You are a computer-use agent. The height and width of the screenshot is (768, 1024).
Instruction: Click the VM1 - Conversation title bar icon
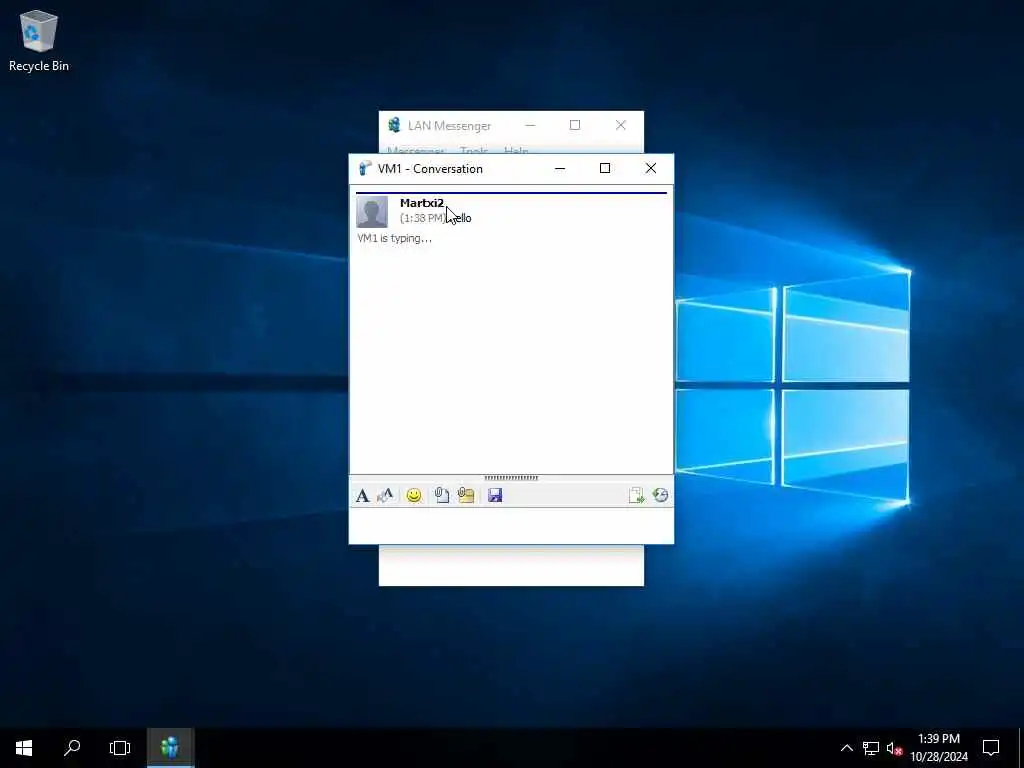(x=365, y=168)
